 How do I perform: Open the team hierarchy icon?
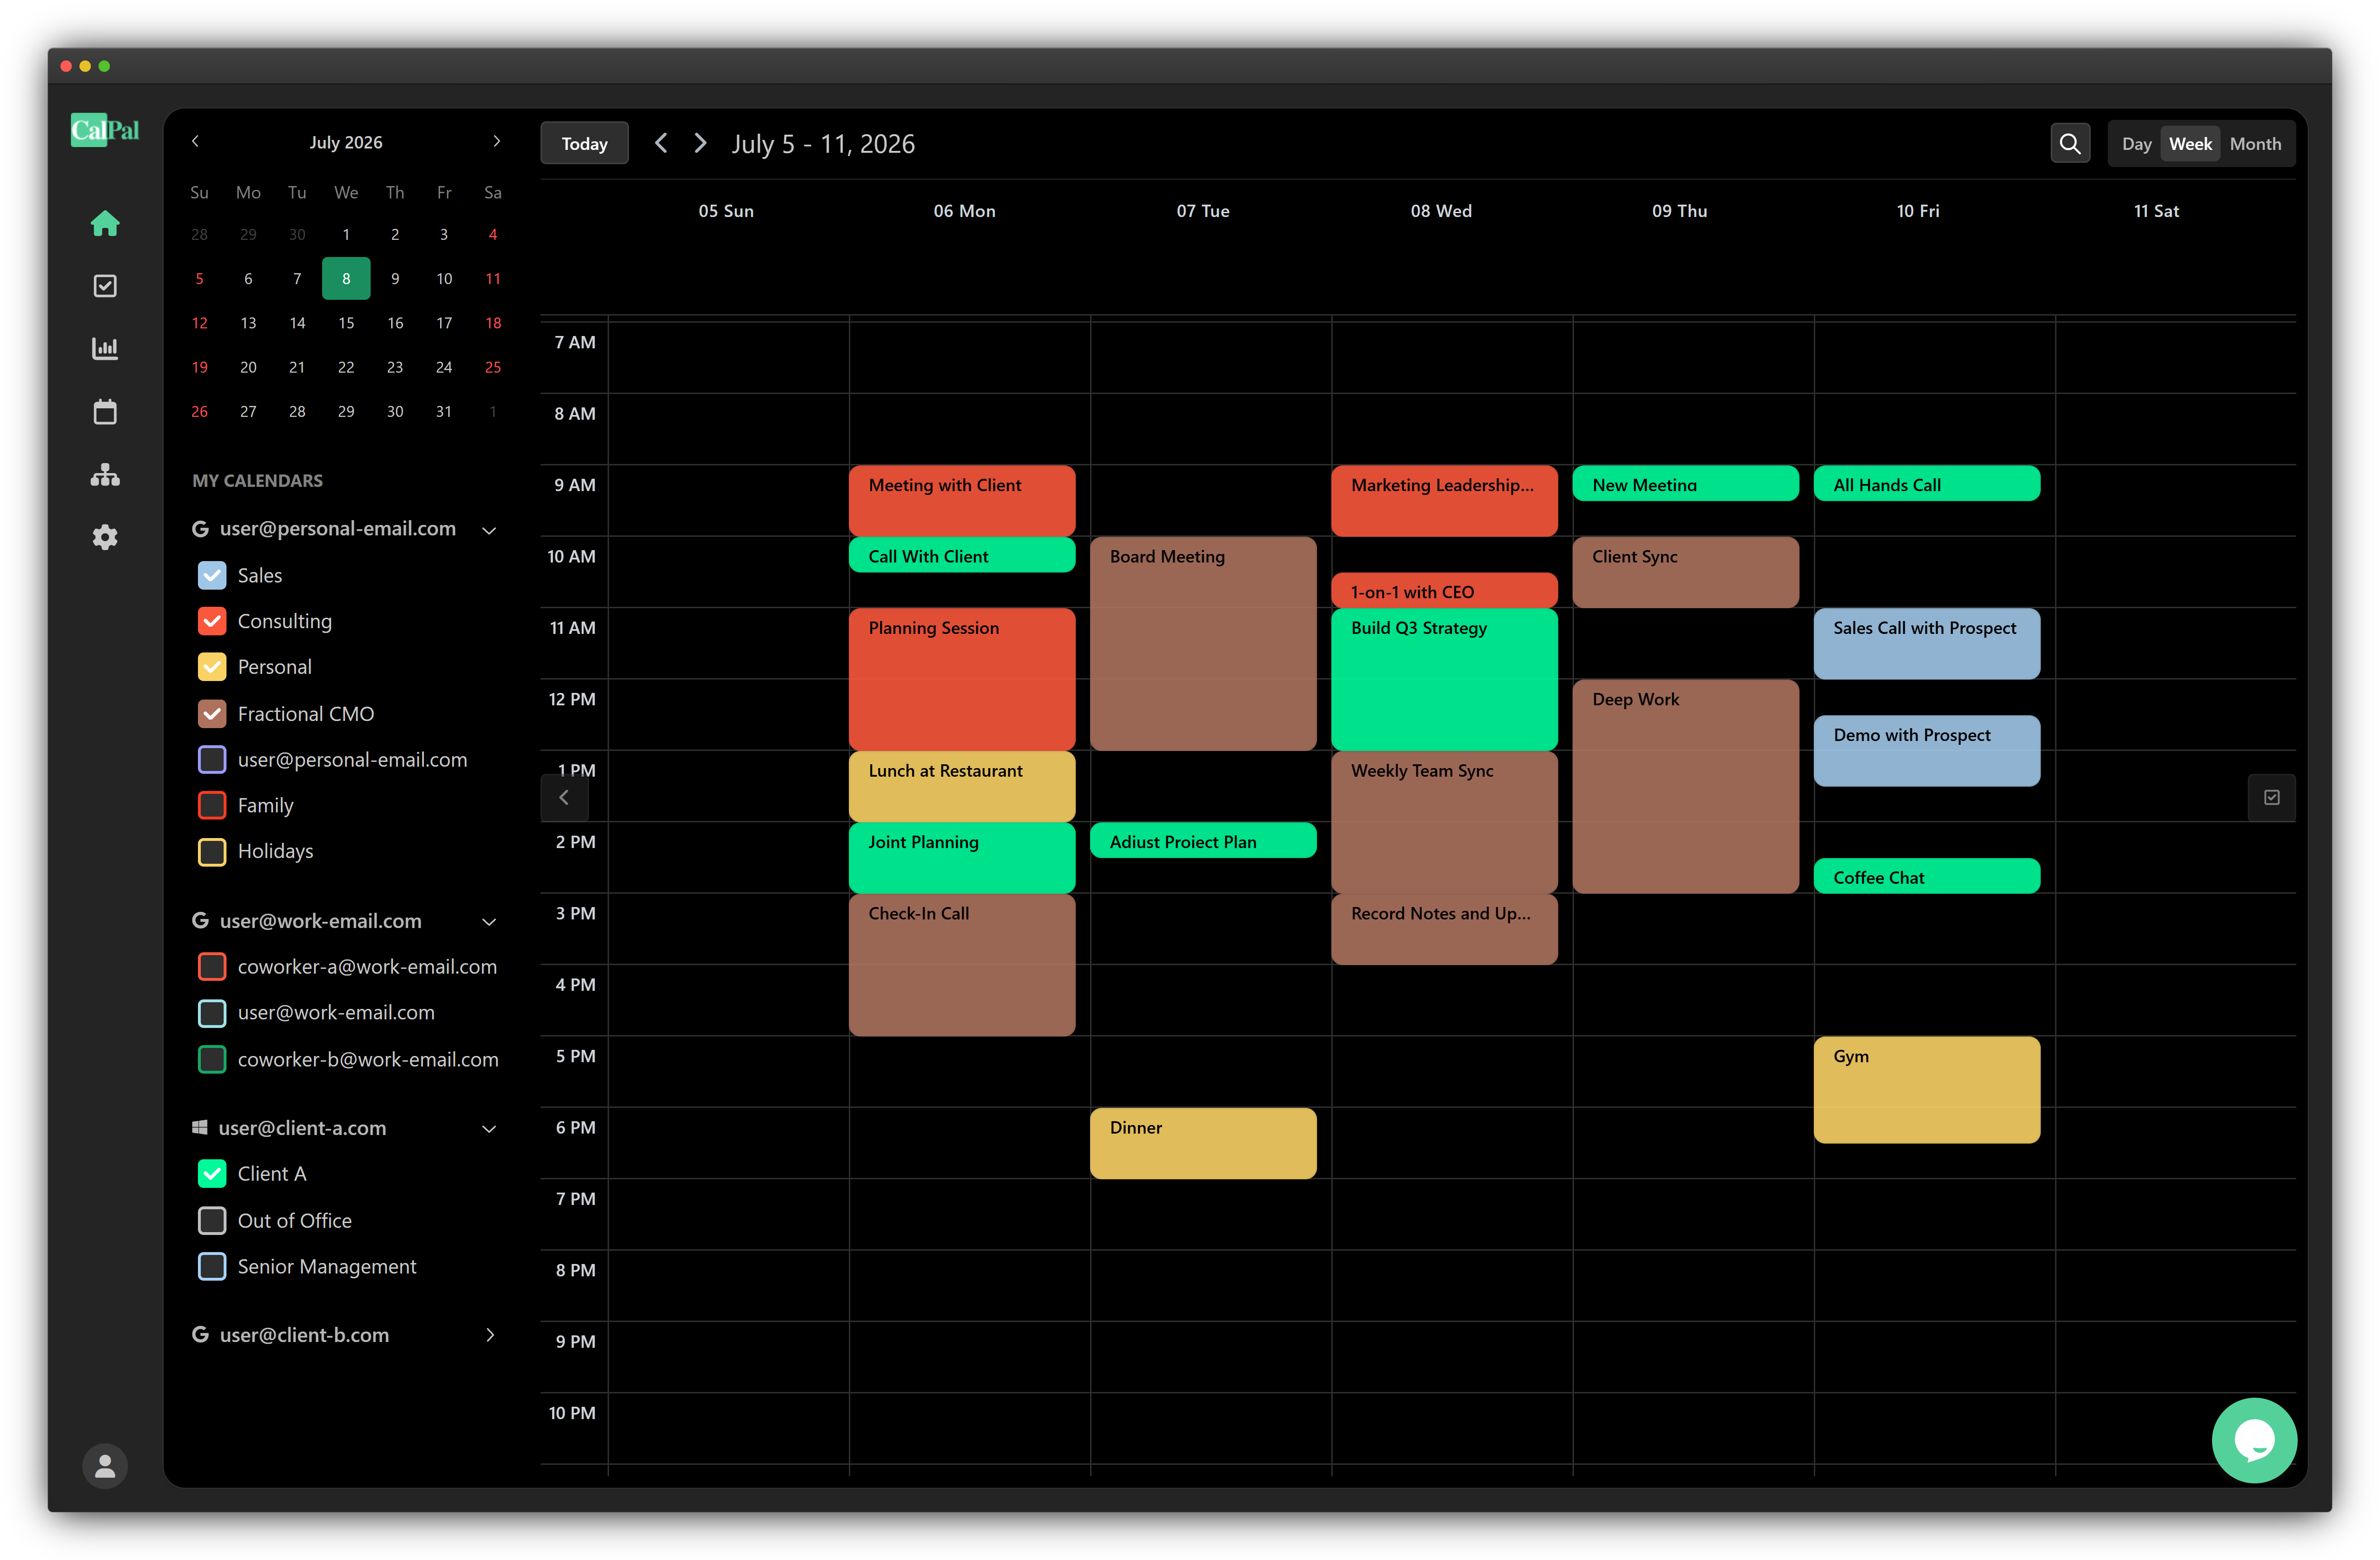tap(105, 475)
